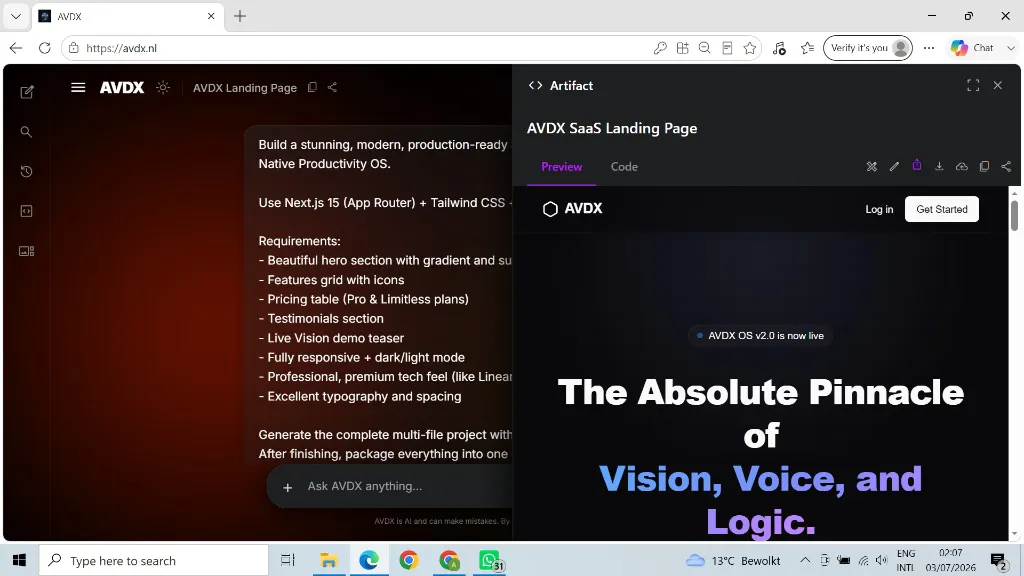Open chat history clock icon
1024x576 pixels.
point(26,171)
